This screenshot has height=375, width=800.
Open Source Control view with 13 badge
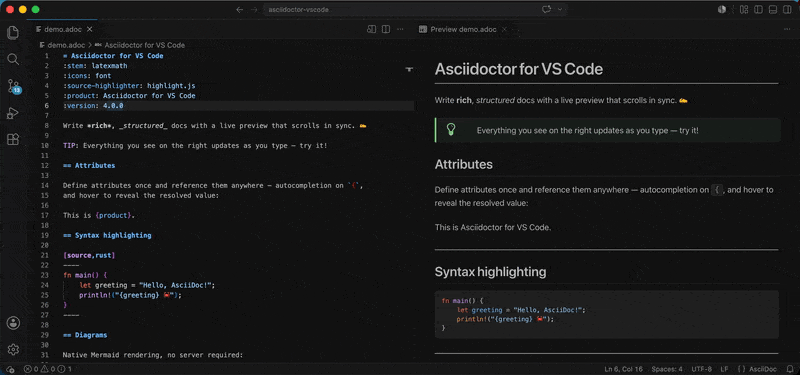[13, 86]
